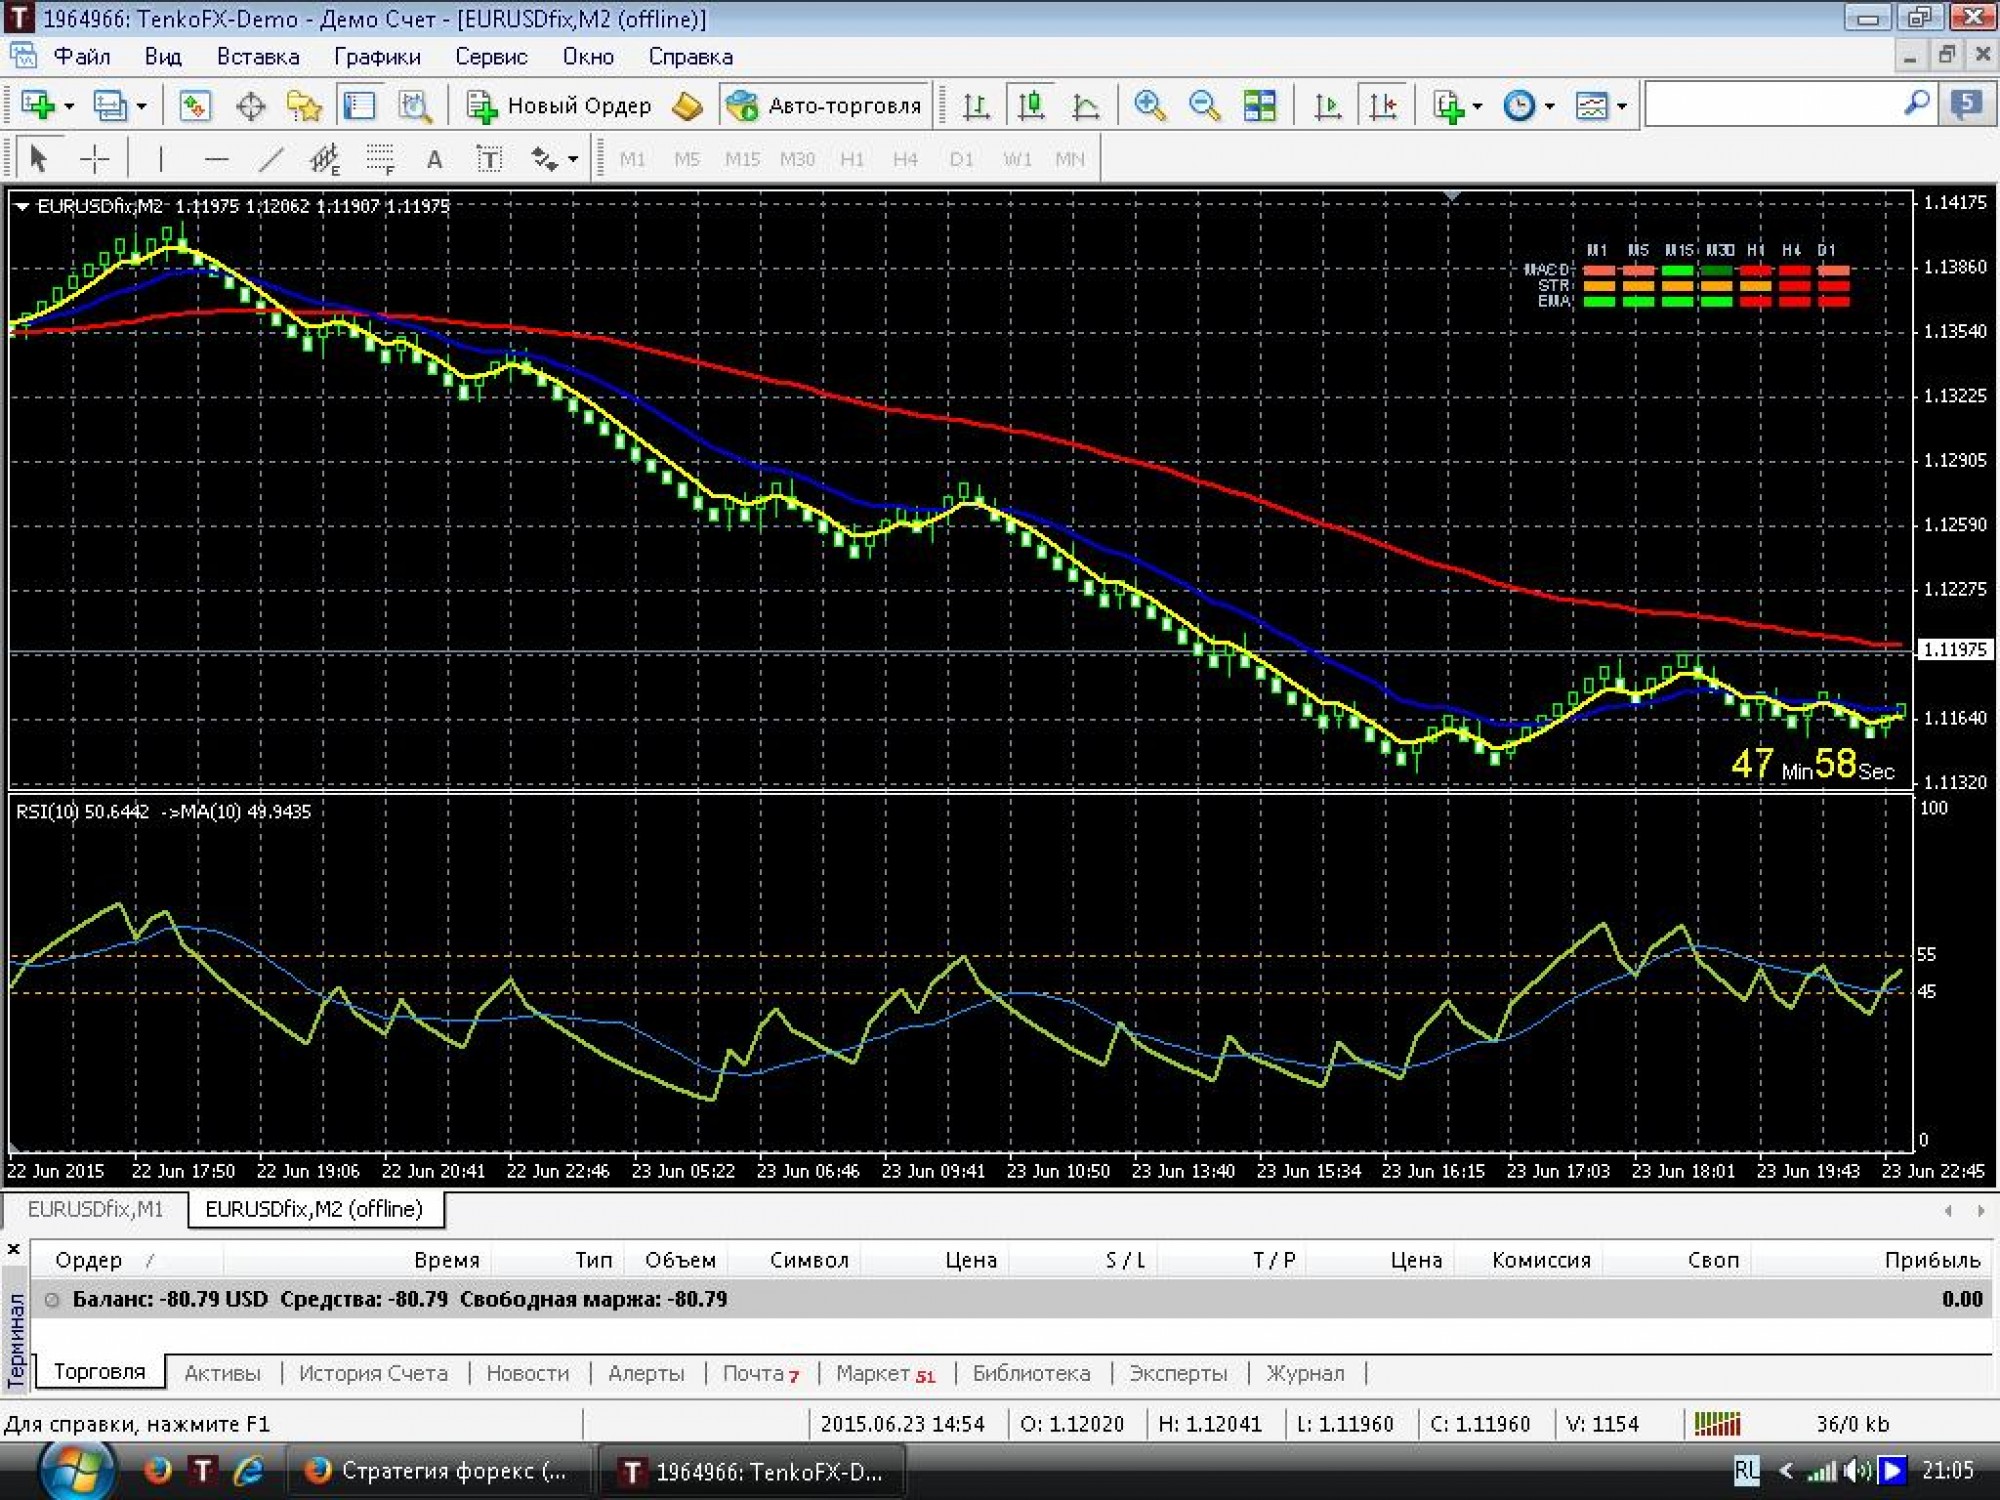The height and width of the screenshot is (1500, 2000).
Task: Switch to the EURUSDfix,M1 chart tab
Action: coord(95,1209)
